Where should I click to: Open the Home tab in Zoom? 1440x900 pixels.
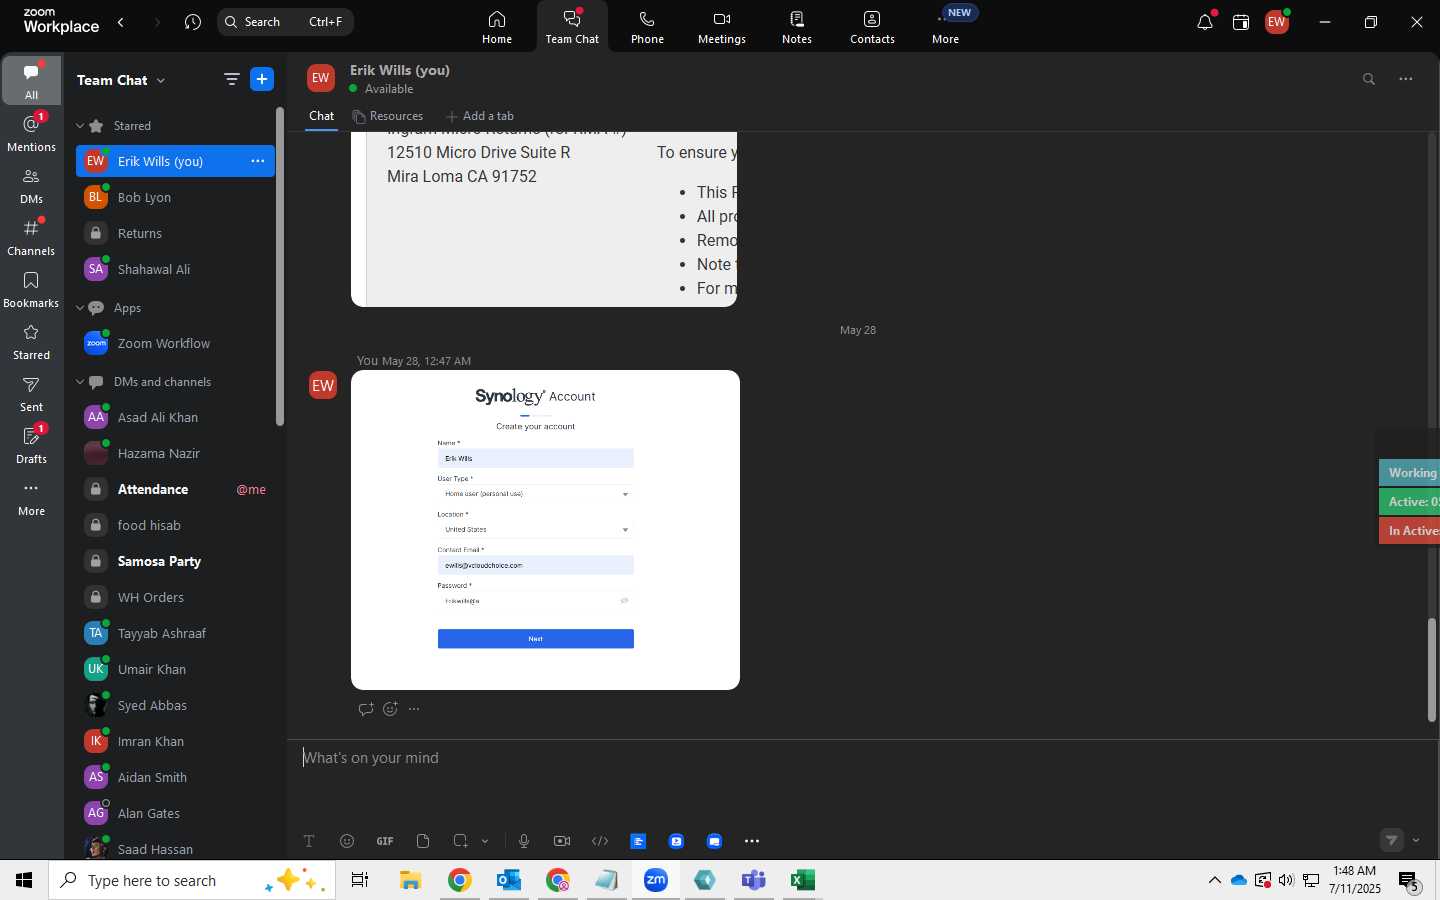tap(496, 27)
